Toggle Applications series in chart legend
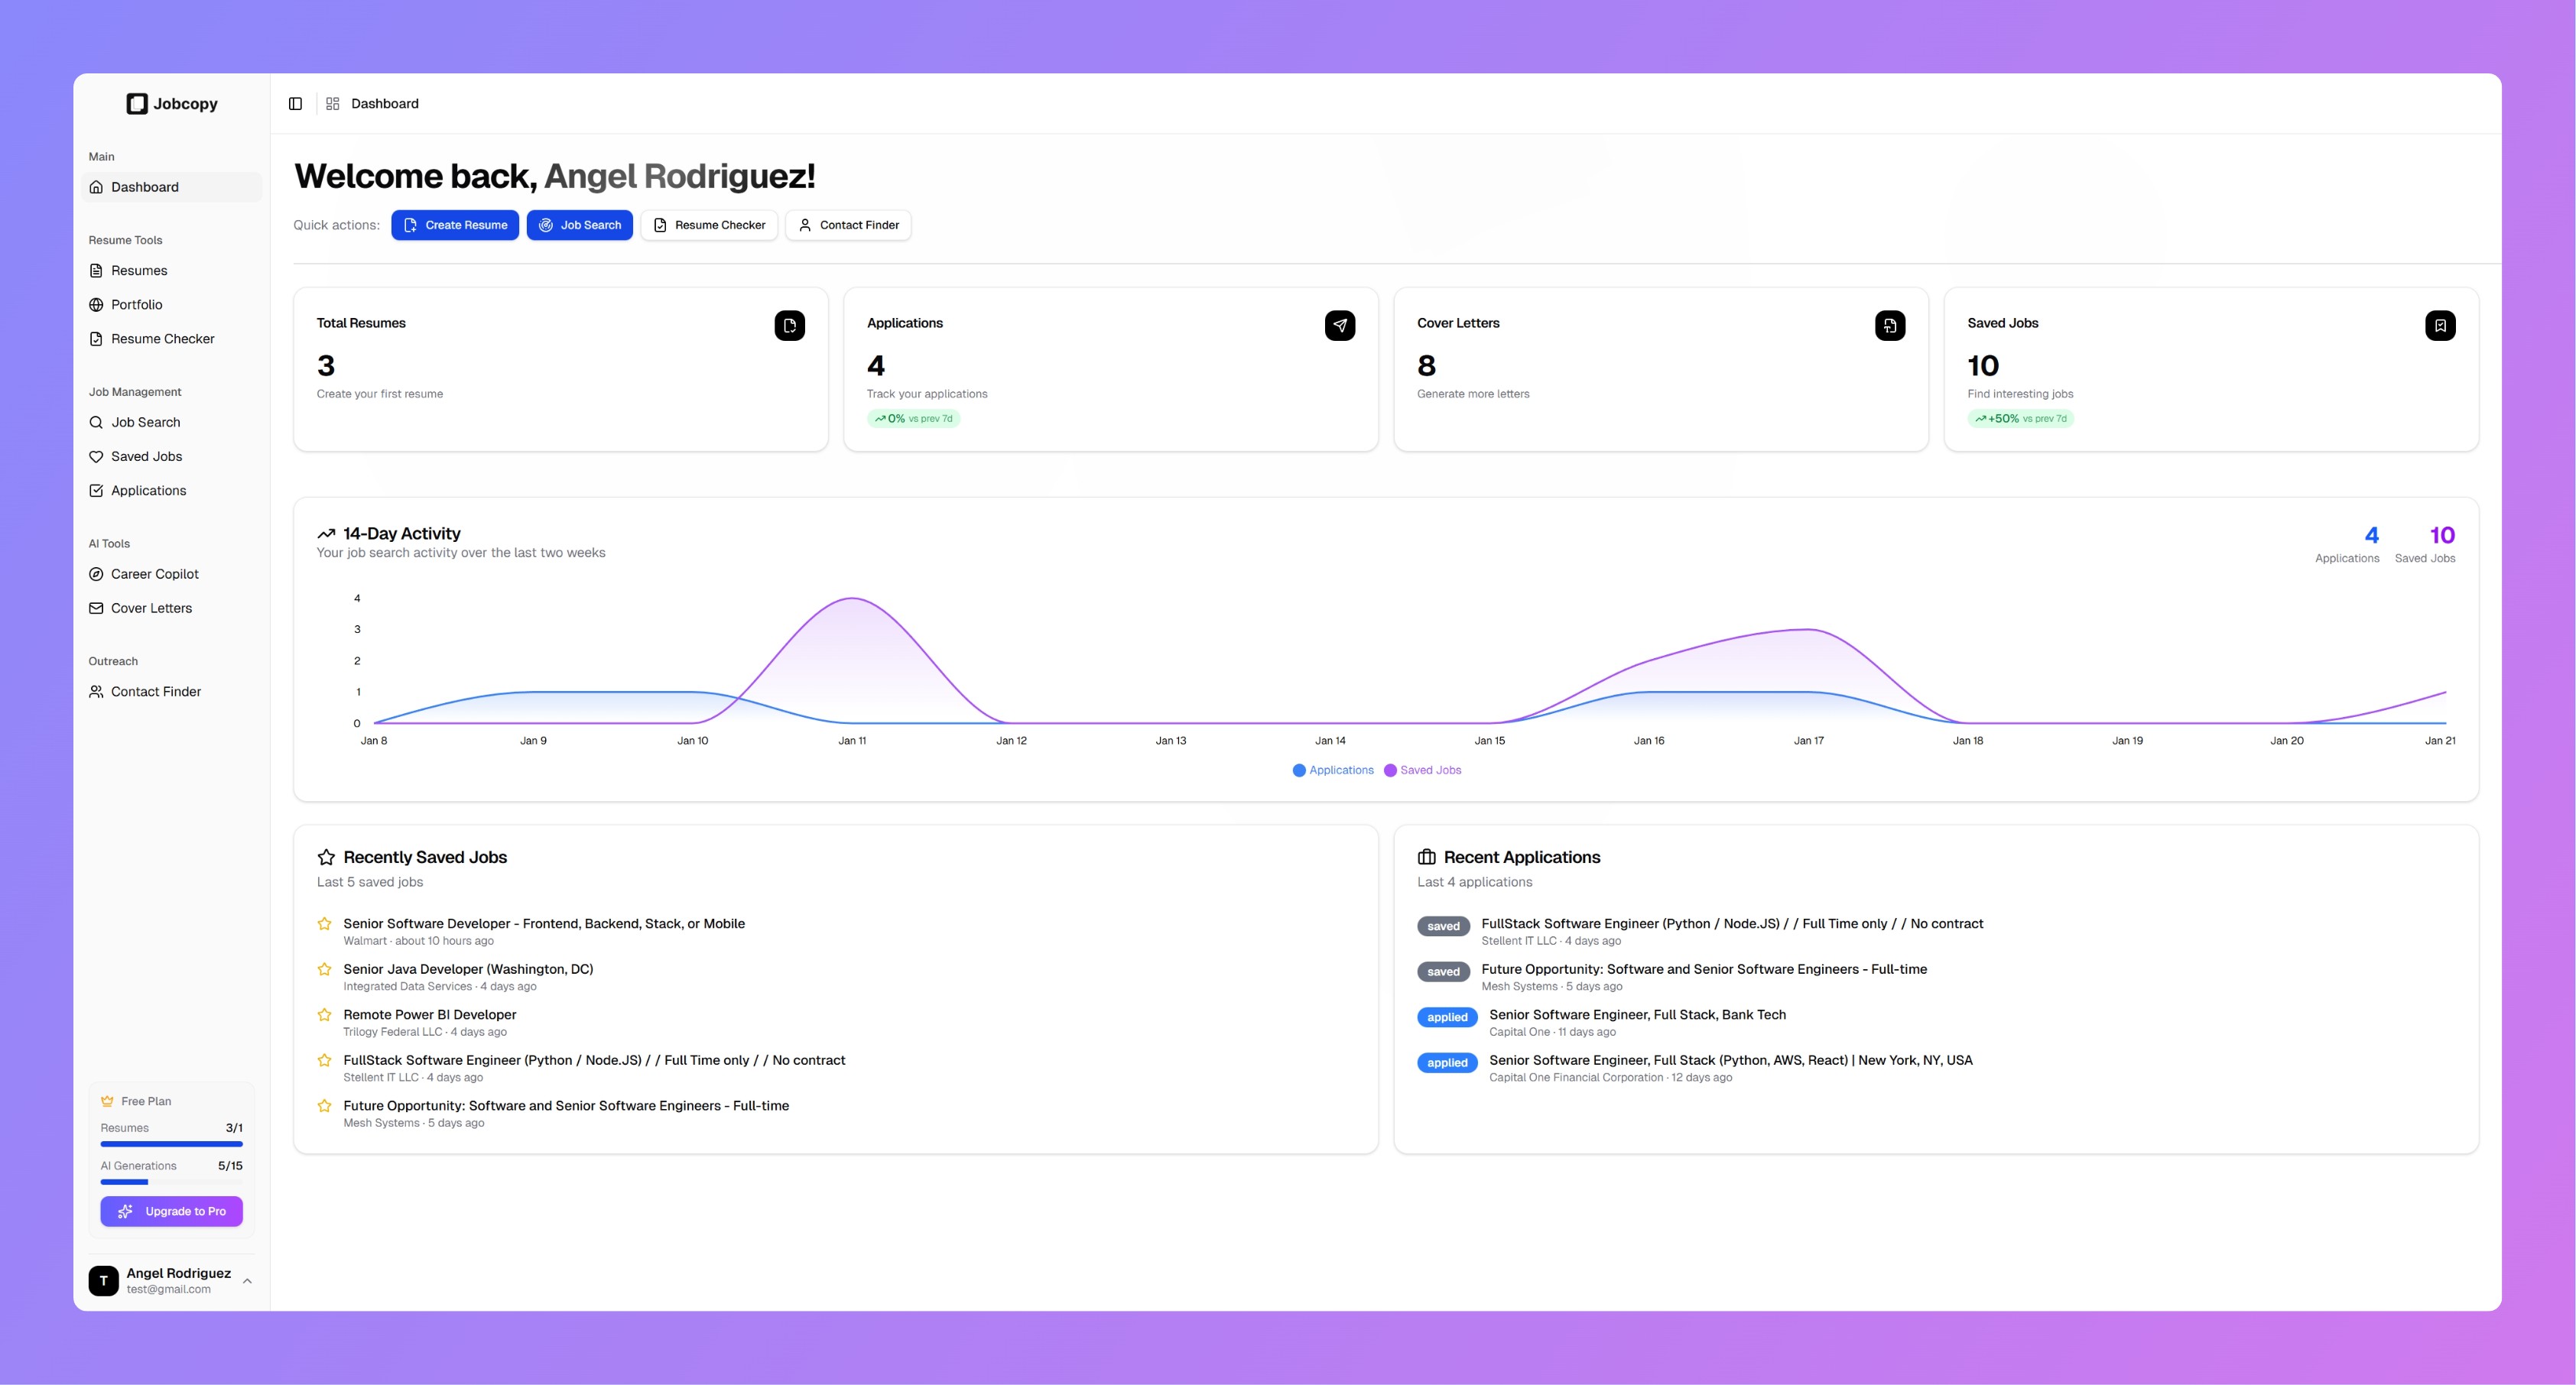This screenshot has width=2576, height=1385. (x=1333, y=770)
